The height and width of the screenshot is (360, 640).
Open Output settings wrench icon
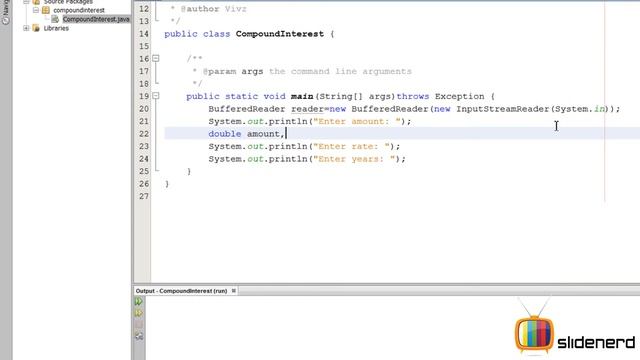click(x=138, y=336)
